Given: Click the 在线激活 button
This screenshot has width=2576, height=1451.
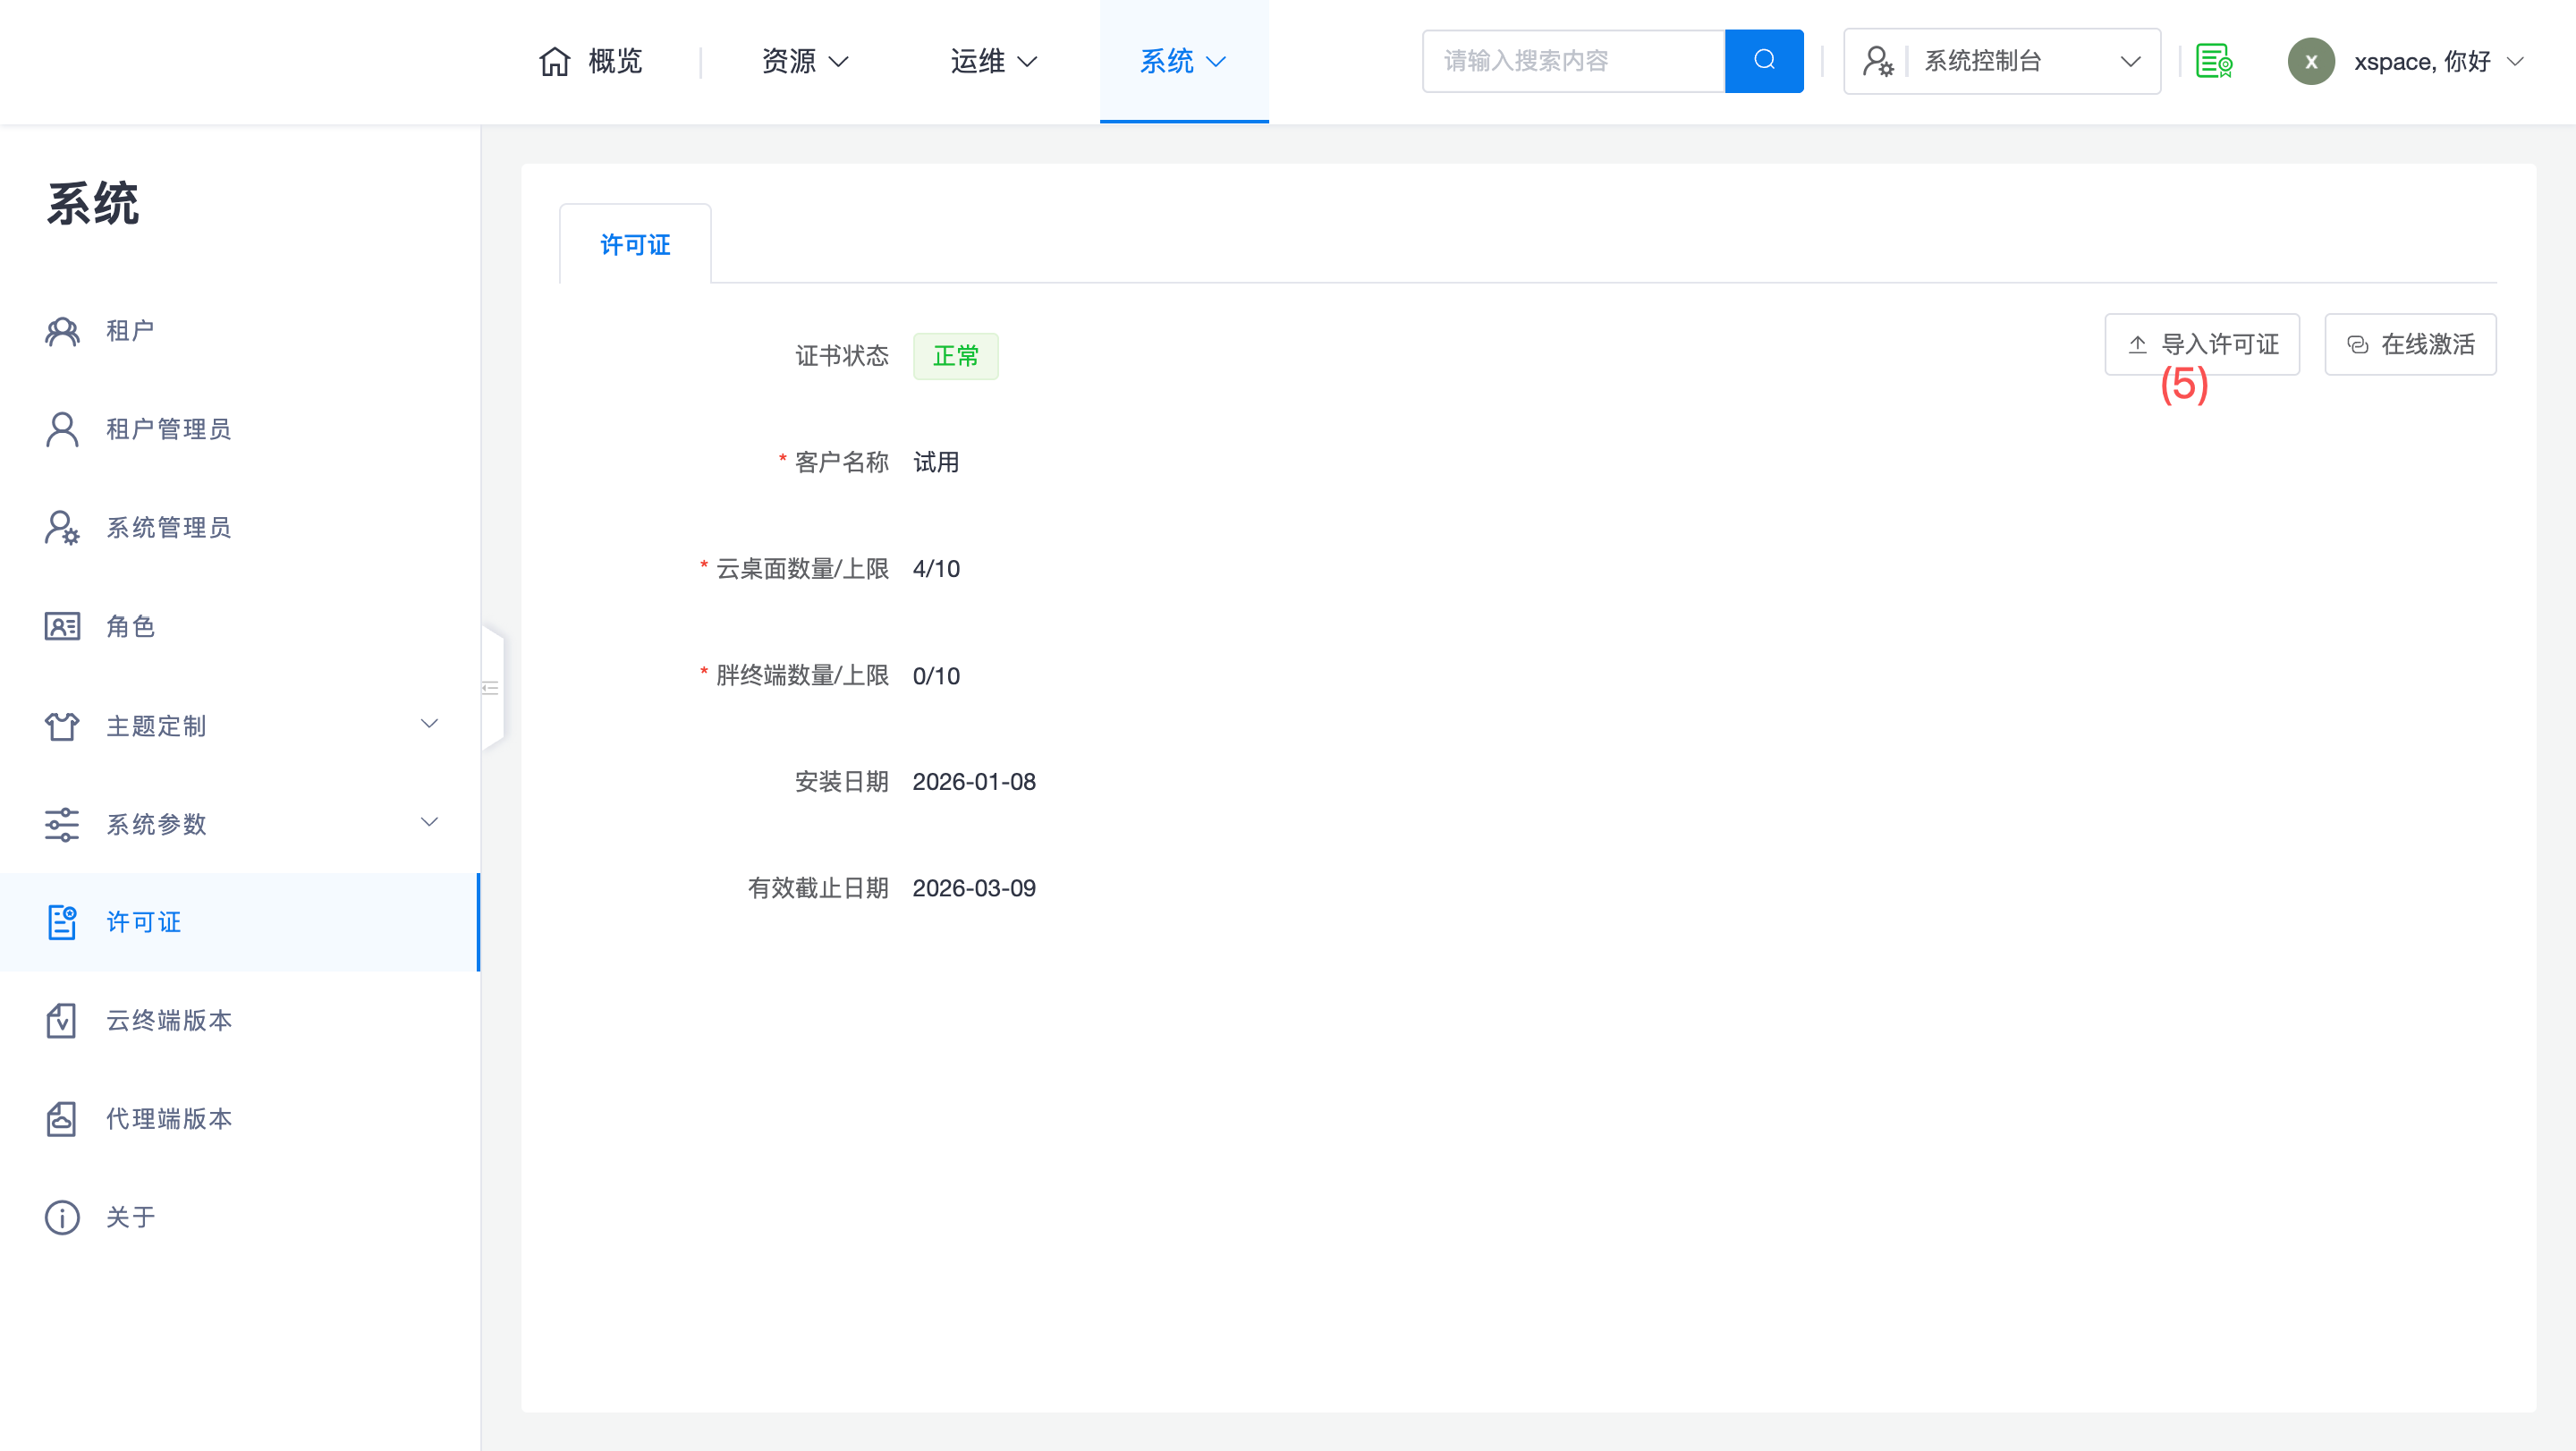Looking at the screenshot, I should coord(2410,344).
